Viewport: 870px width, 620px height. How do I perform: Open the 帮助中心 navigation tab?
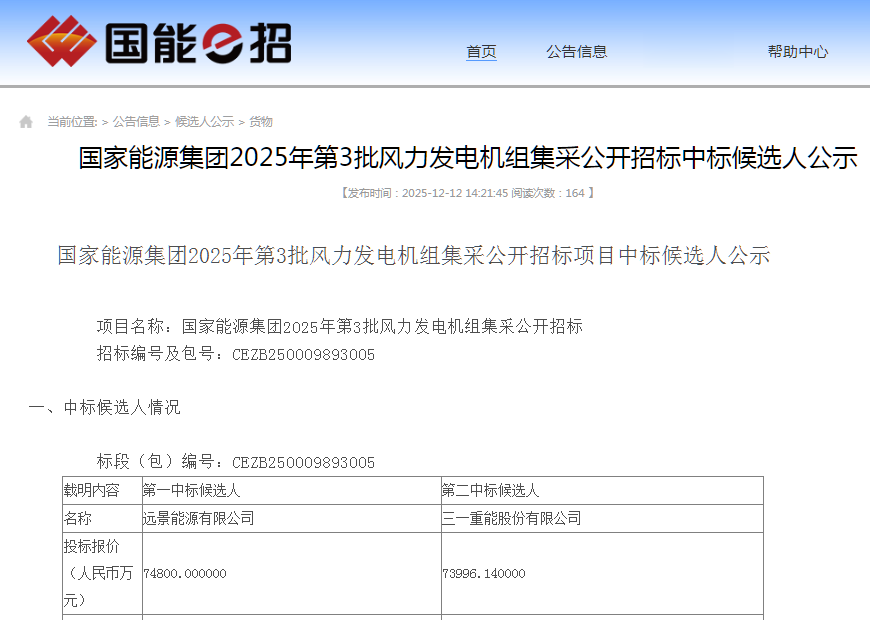[798, 52]
